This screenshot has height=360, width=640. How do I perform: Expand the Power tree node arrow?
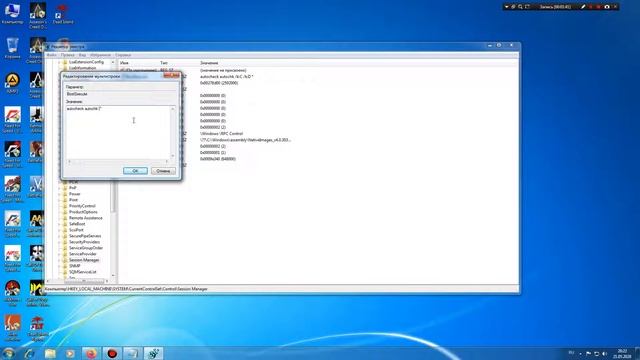pos(60,194)
